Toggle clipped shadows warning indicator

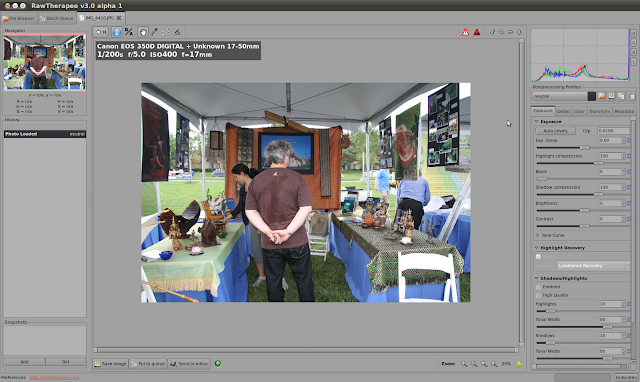pyautogui.click(x=477, y=32)
